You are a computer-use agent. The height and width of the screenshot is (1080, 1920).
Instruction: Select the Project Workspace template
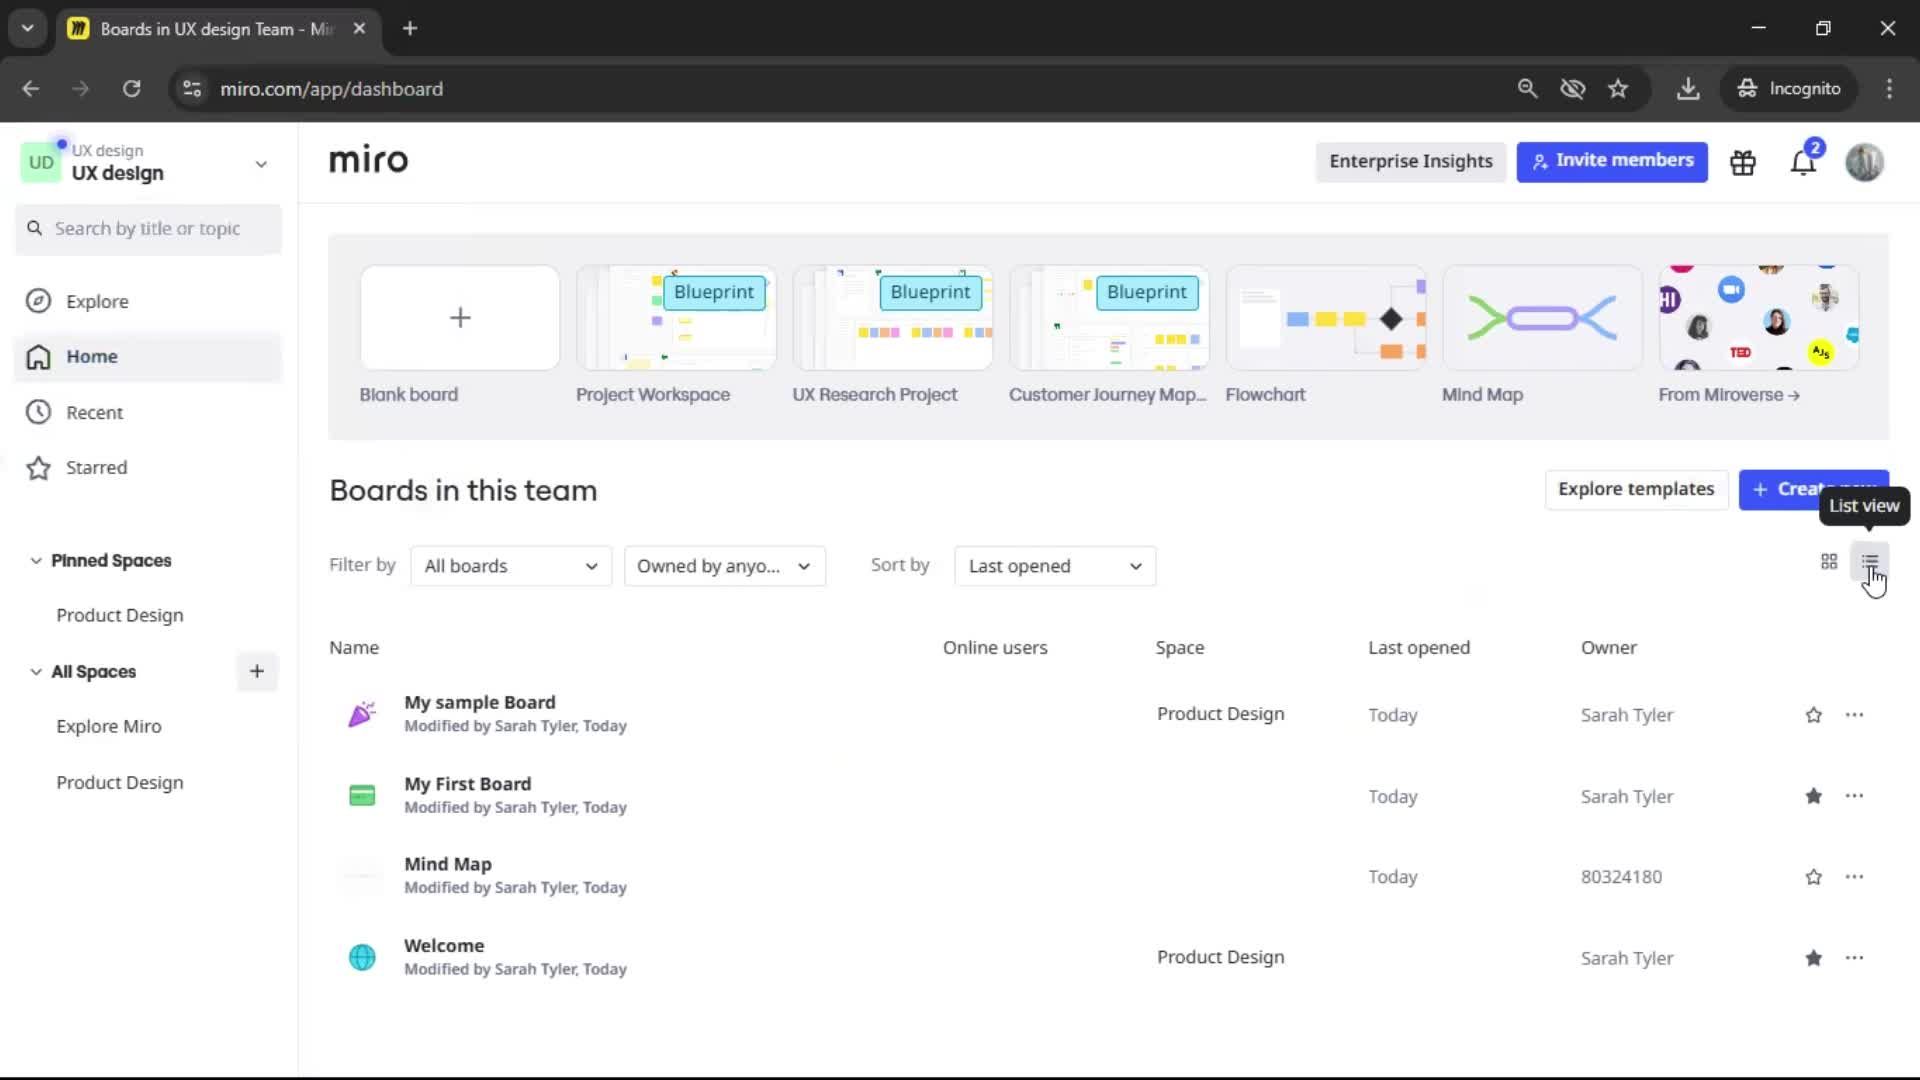[x=676, y=318]
